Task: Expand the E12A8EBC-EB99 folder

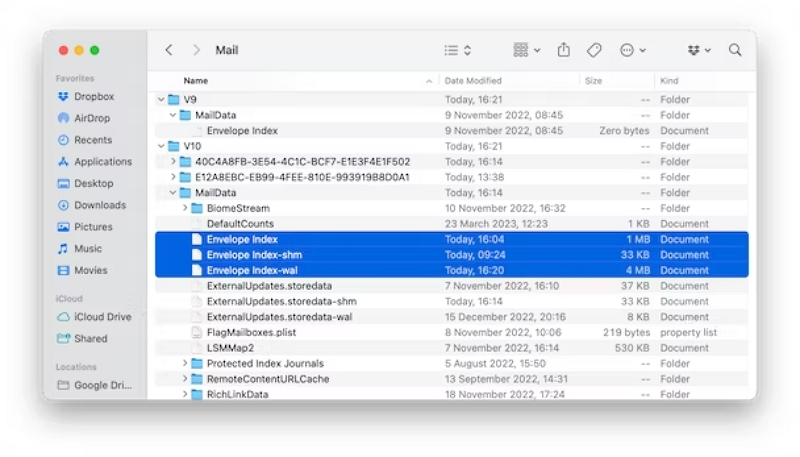Action: (x=173, y=177)
